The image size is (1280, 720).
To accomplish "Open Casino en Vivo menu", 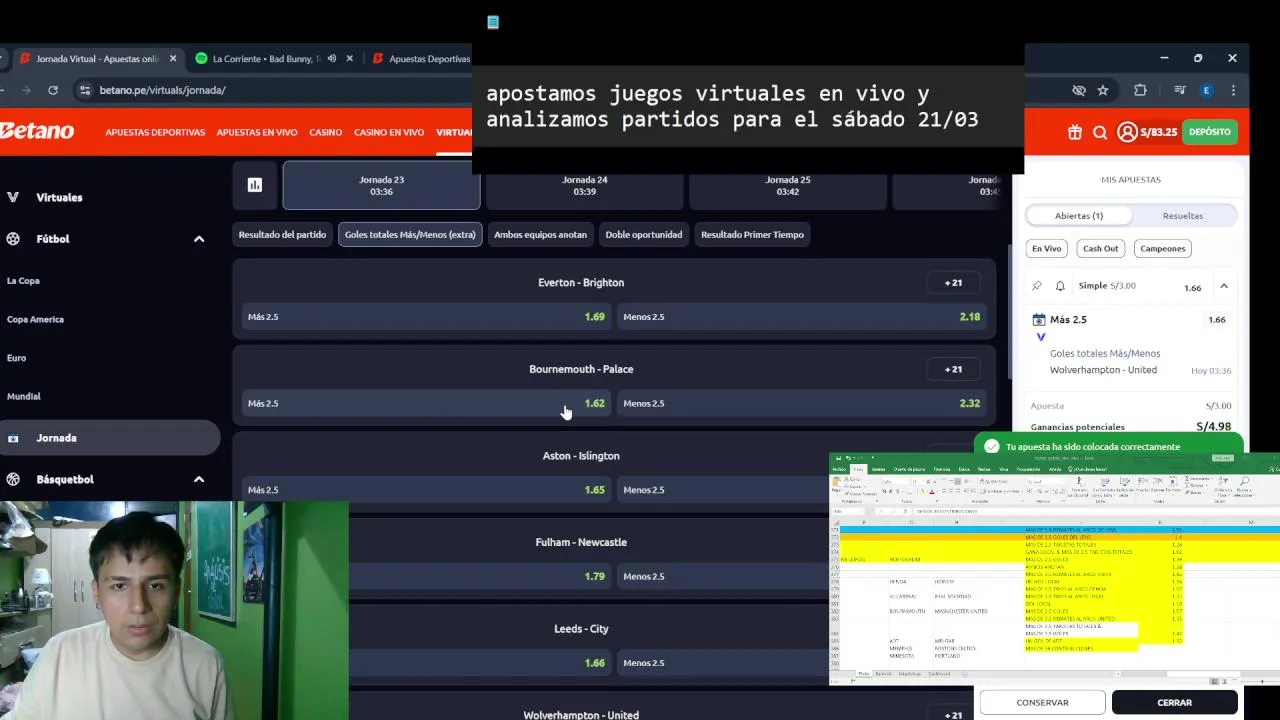I will tap(389, 132).
